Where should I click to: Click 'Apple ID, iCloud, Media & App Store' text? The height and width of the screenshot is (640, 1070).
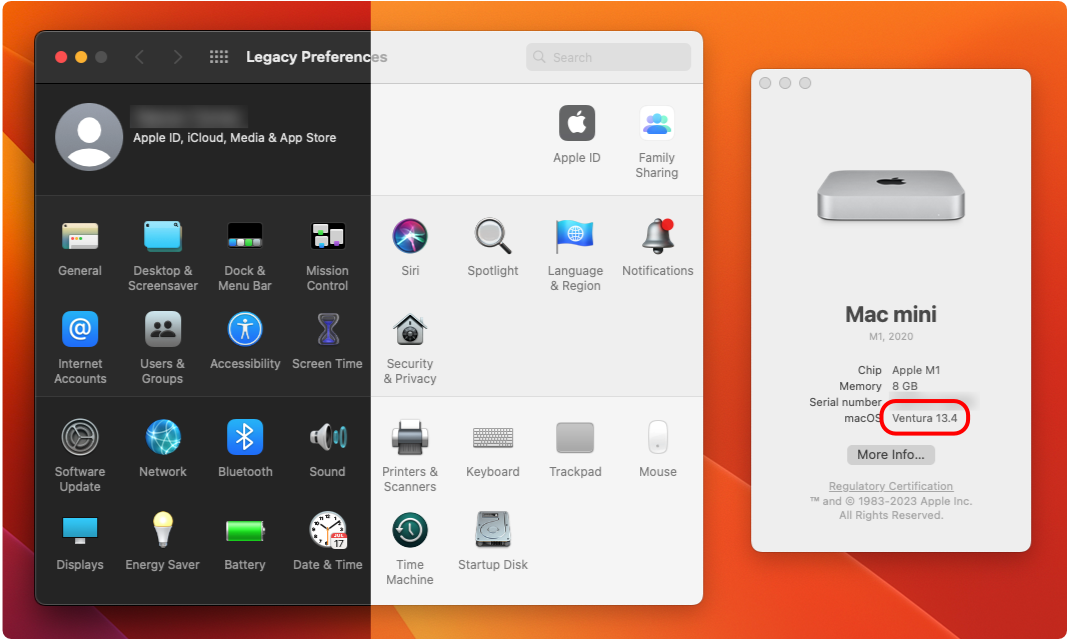click(234, 138)
